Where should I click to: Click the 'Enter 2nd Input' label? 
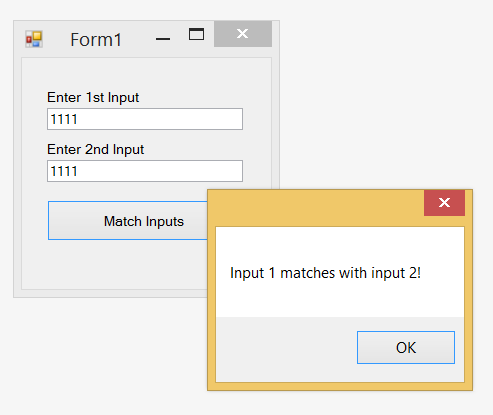[95, 149]
